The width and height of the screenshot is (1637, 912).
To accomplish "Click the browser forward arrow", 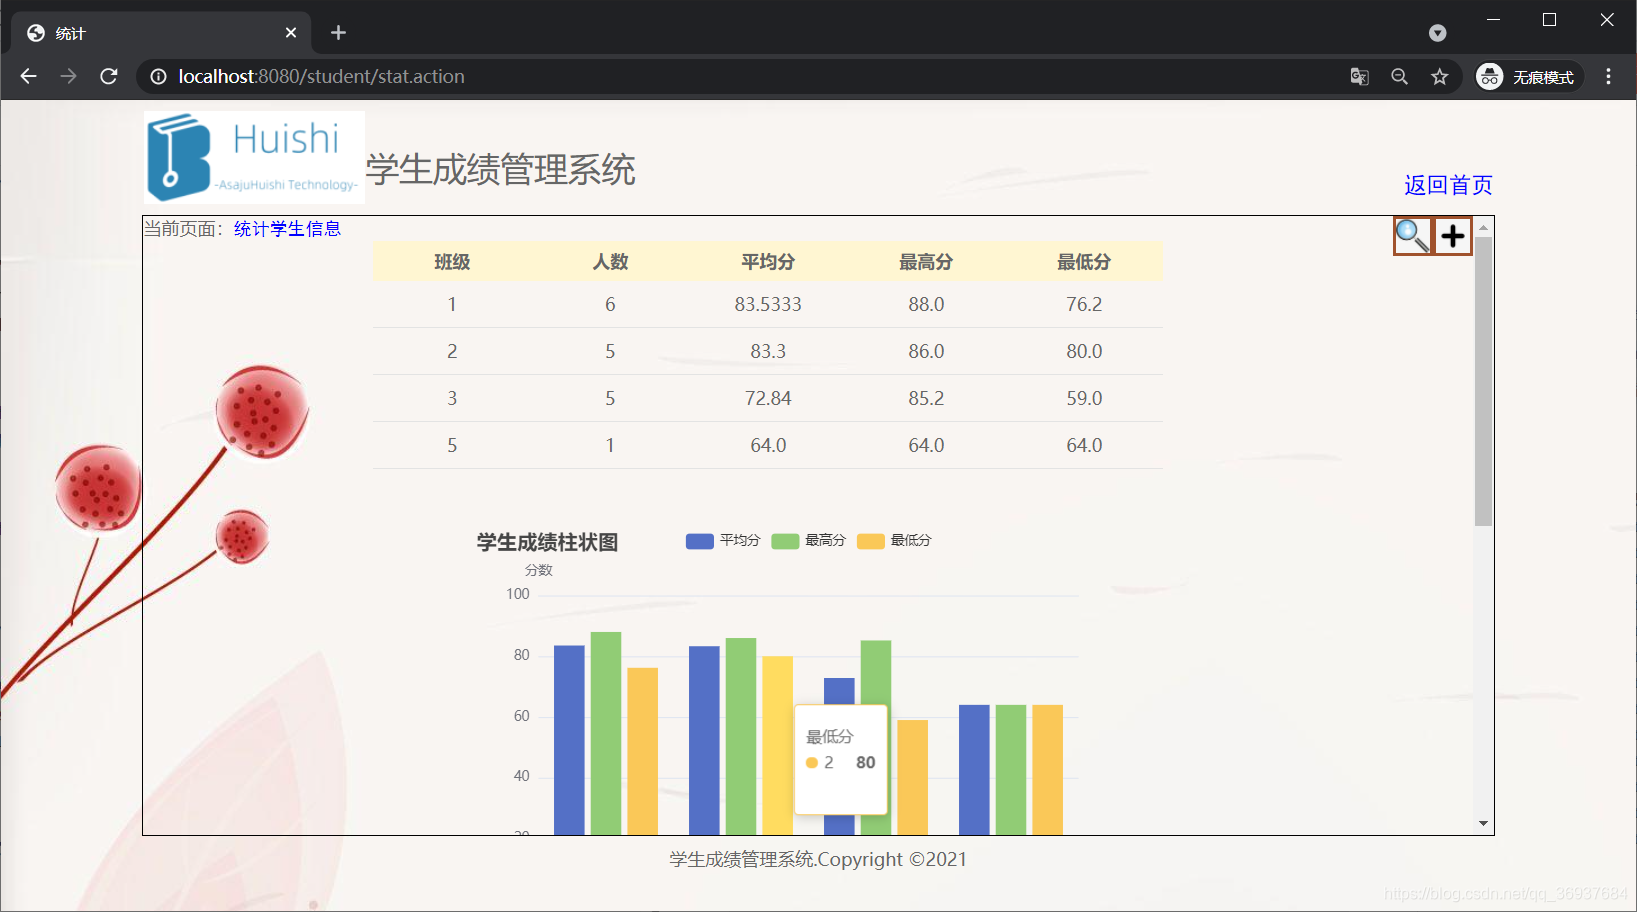I will (x=68, y=76).
